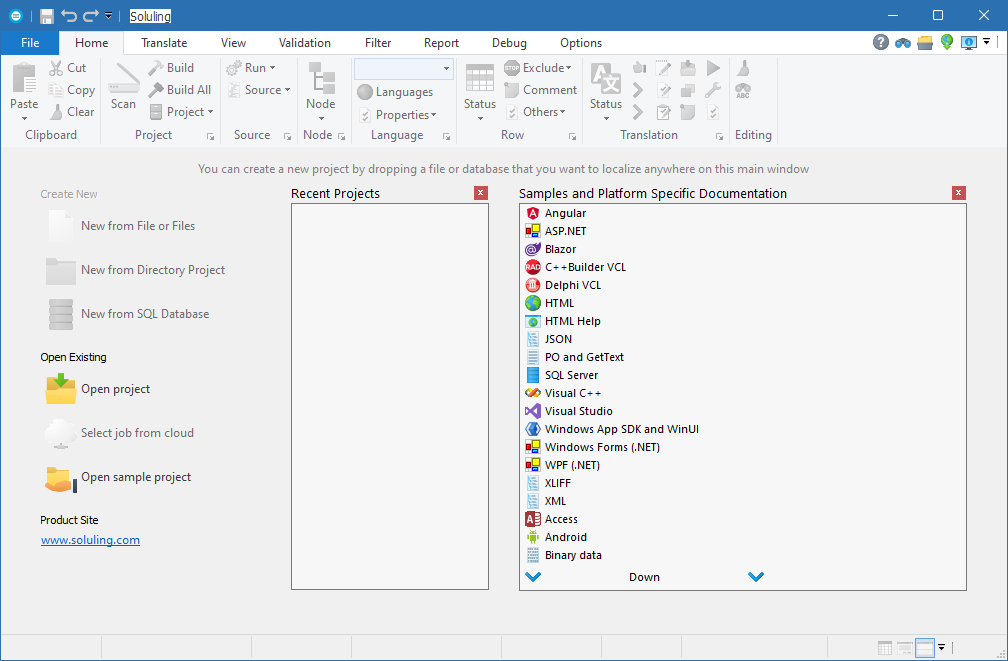The image size is (1008, 661).
Task: Open the Visual Studio sample entry
Action: (x=578, y=411)
